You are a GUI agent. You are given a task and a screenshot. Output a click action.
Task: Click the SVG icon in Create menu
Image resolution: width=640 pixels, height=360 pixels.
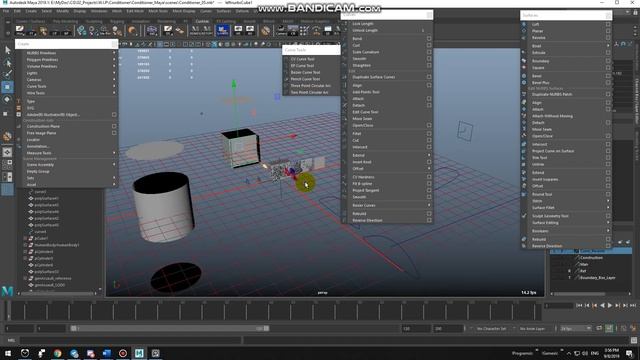click(19, 108)
